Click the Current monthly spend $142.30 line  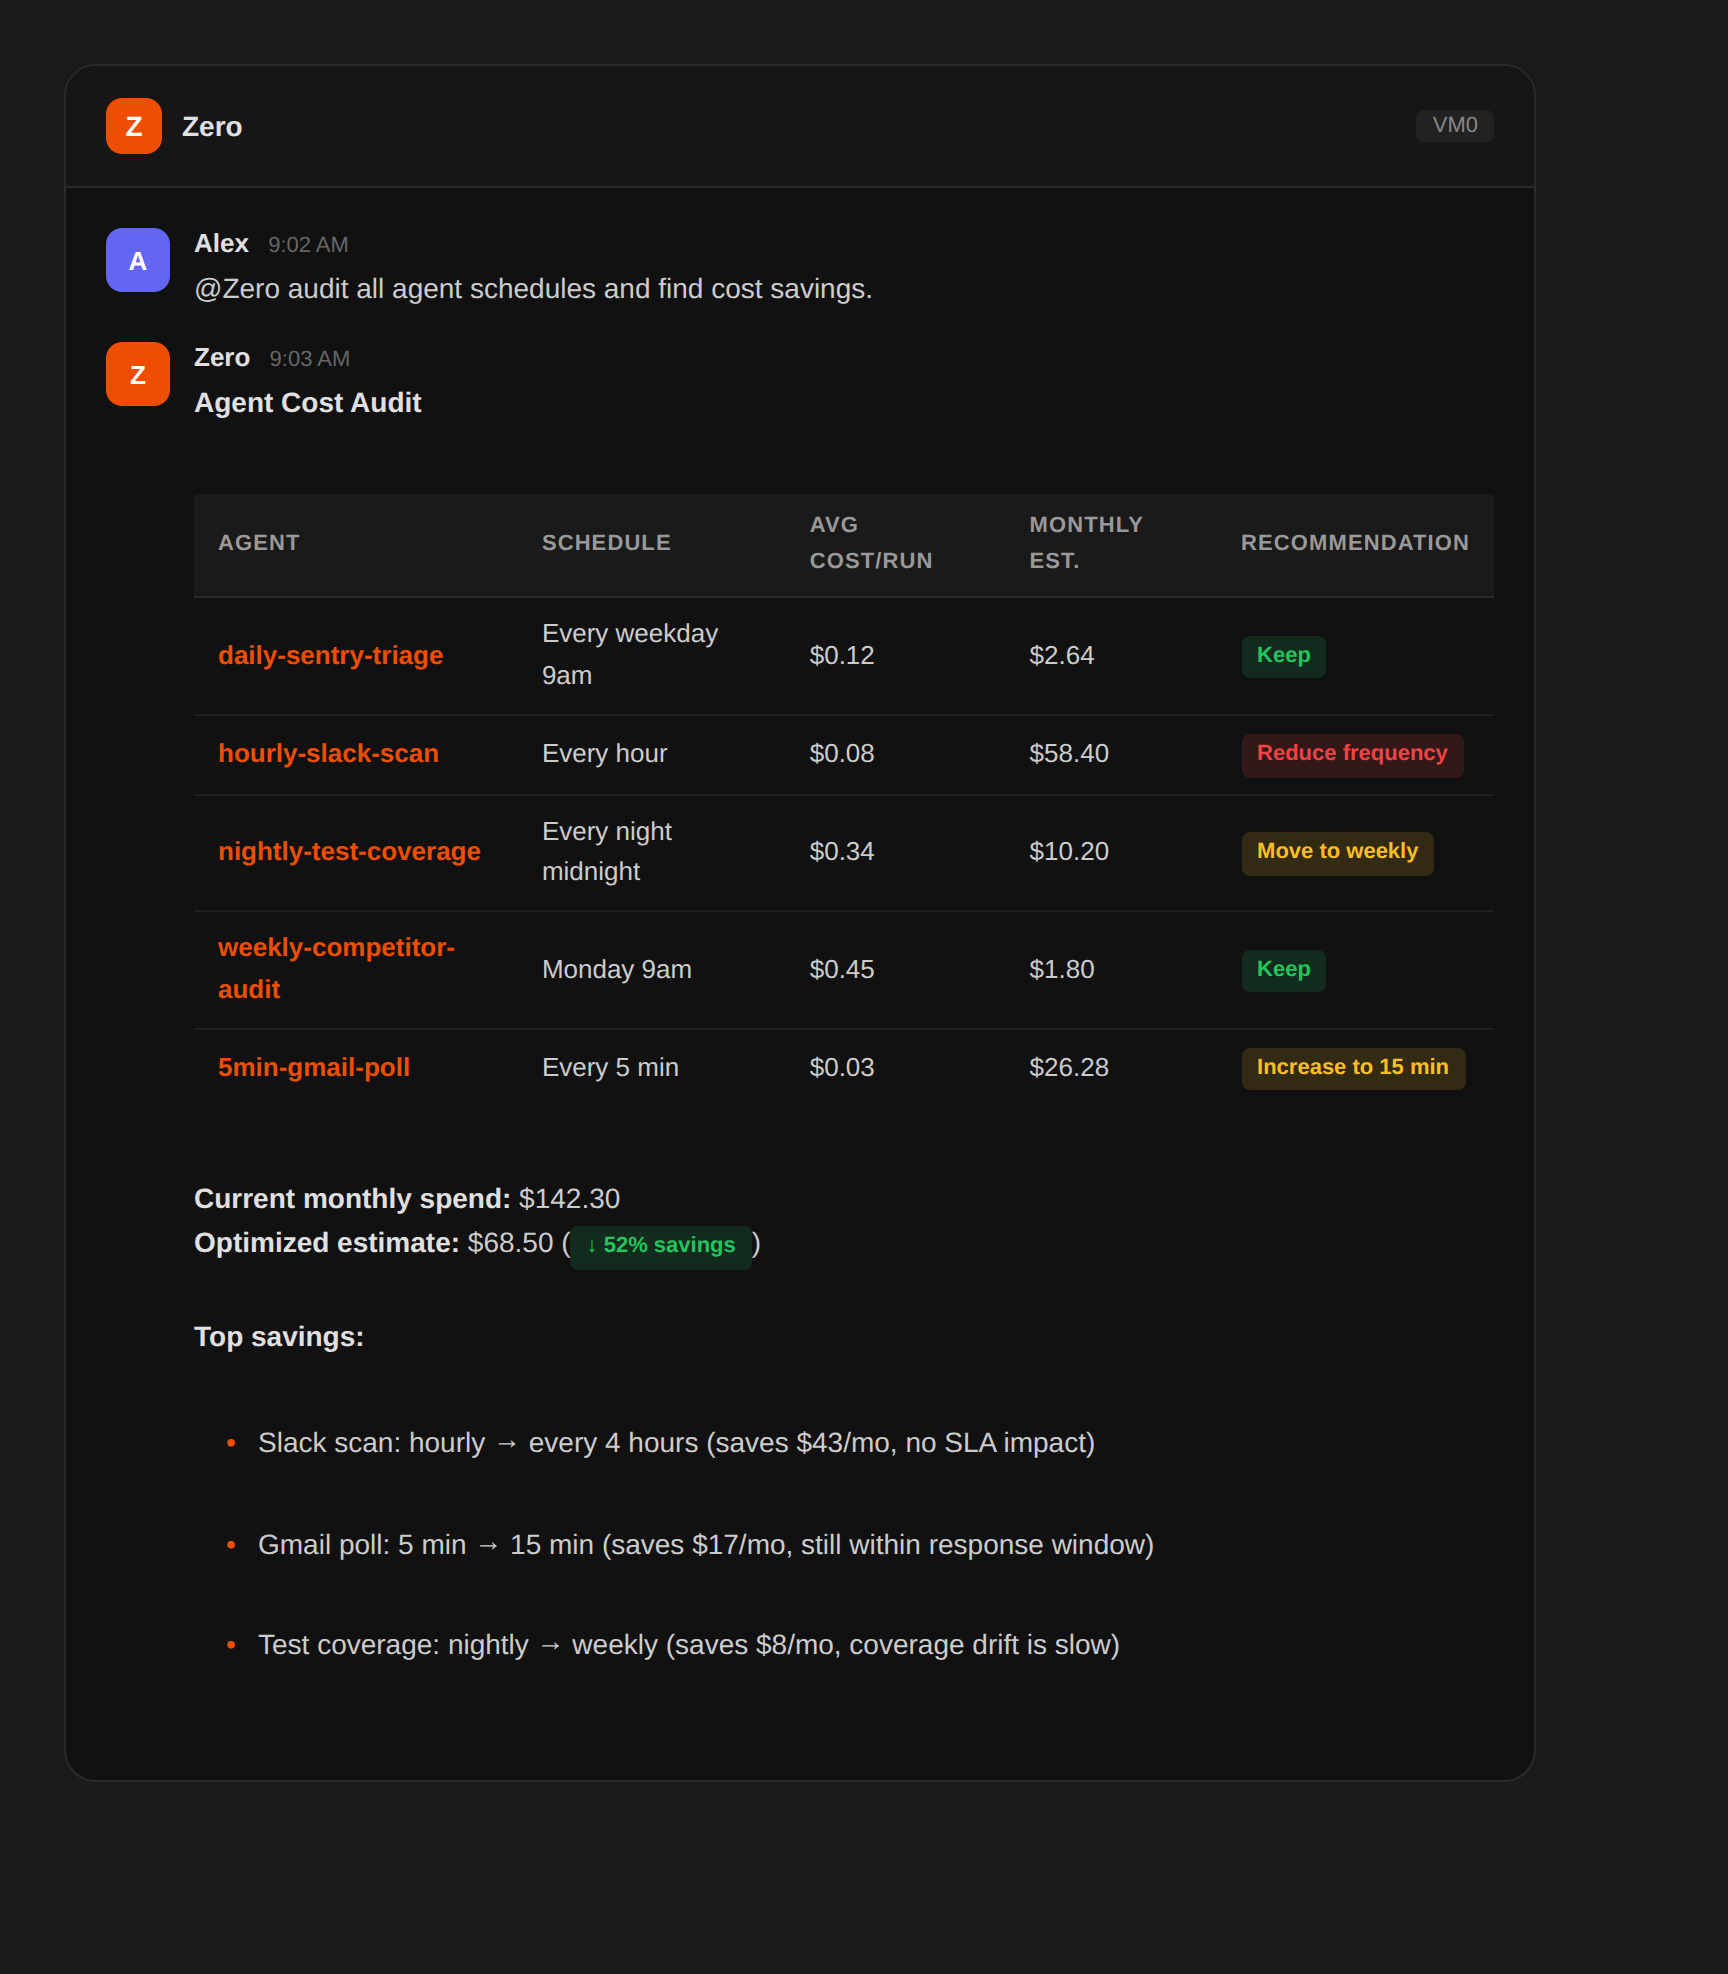407,1199
